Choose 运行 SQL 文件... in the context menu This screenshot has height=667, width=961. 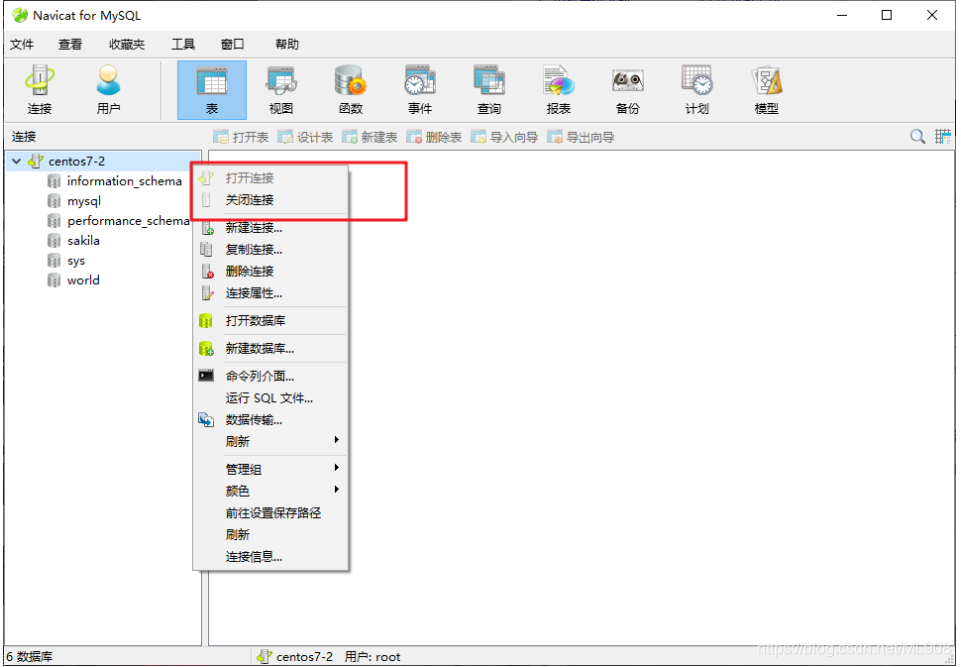(271, 398)
